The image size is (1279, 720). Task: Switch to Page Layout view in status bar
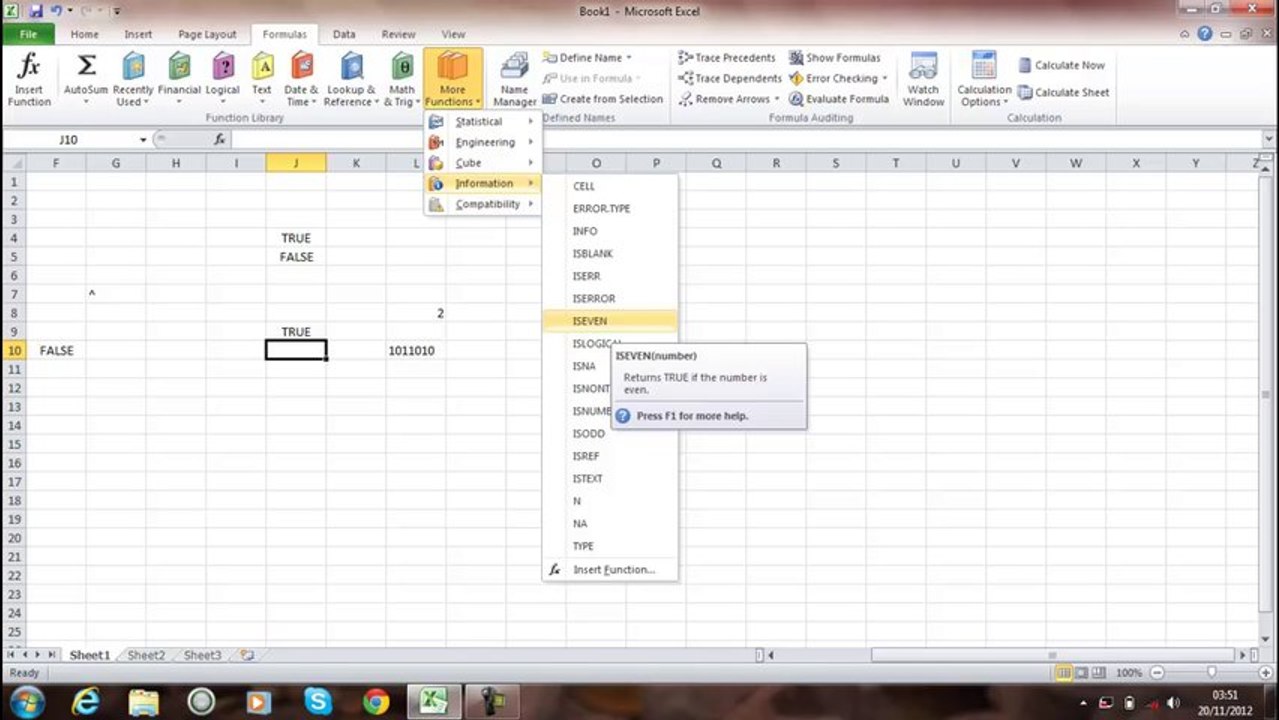tap(1081, 673)
